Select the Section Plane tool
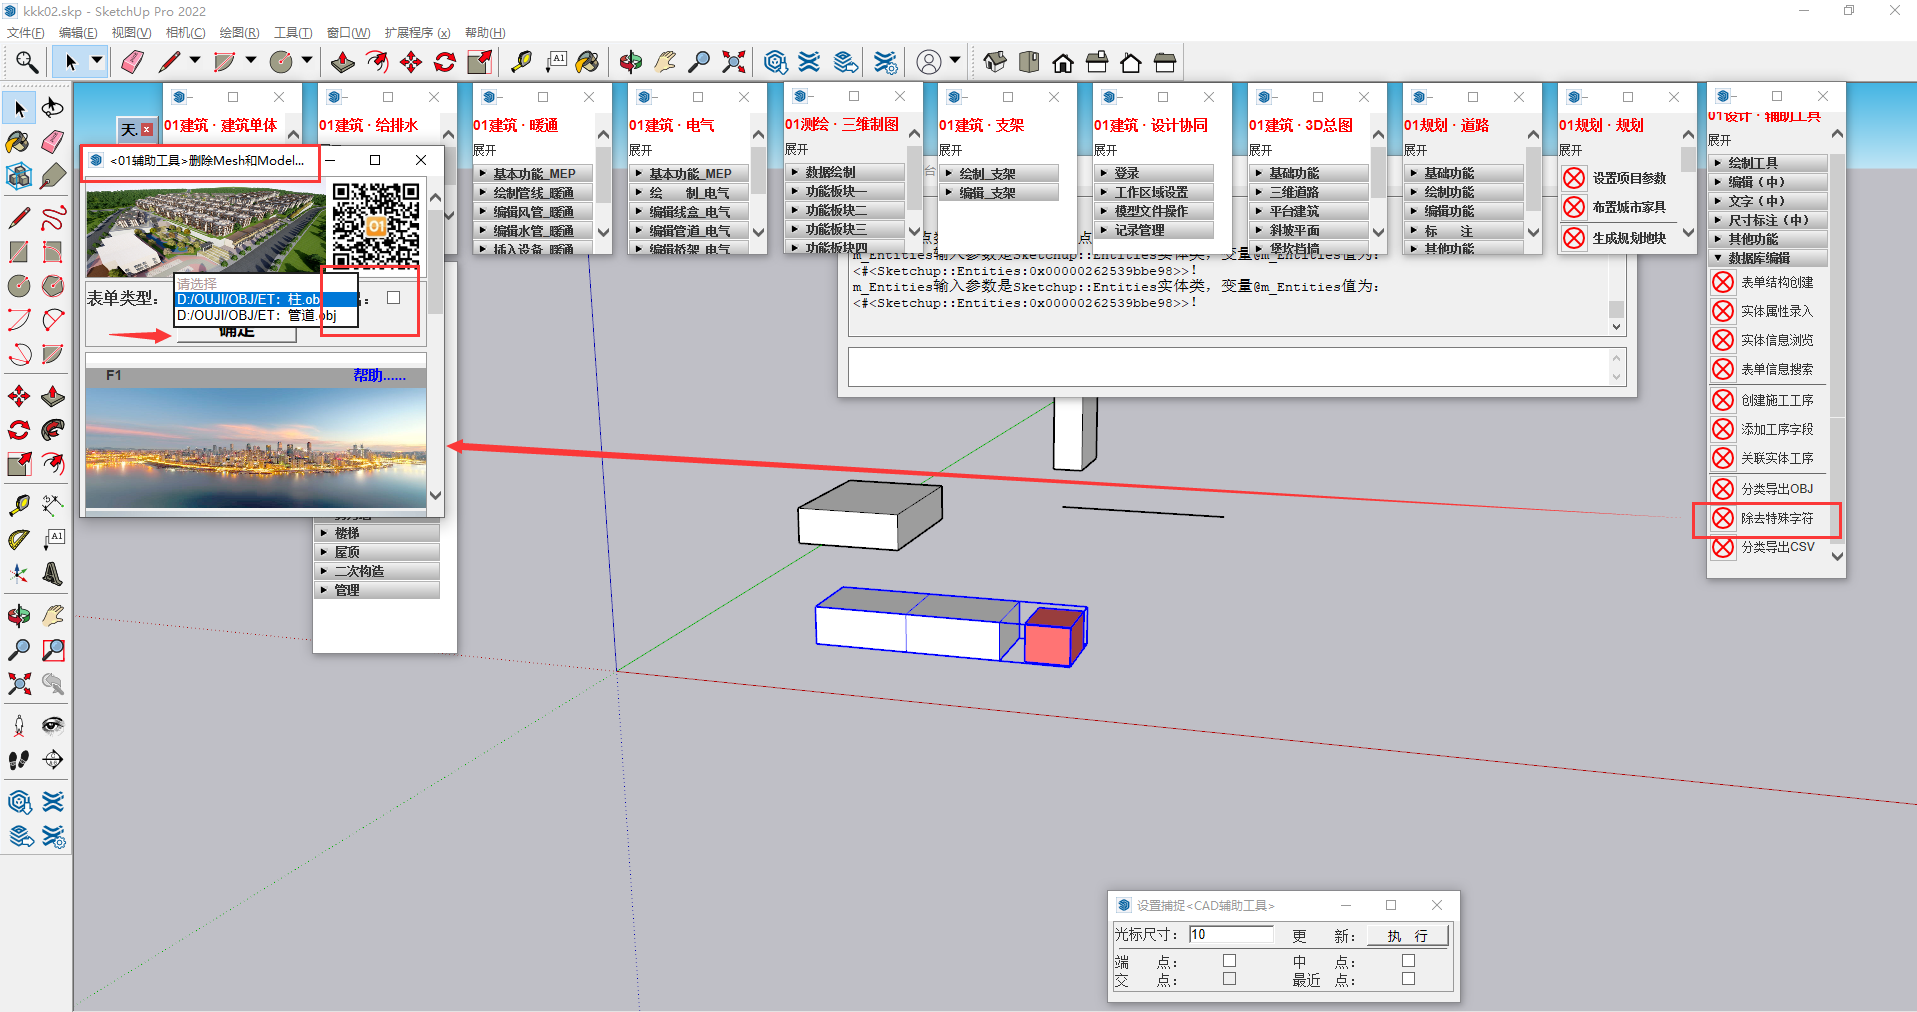The image size is (1917, 1012). point(53,760)
